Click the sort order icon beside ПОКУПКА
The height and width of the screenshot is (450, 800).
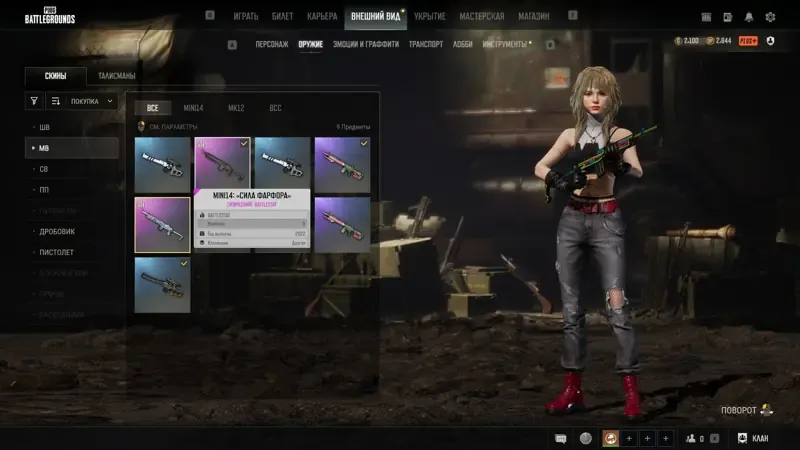point(56,101)
